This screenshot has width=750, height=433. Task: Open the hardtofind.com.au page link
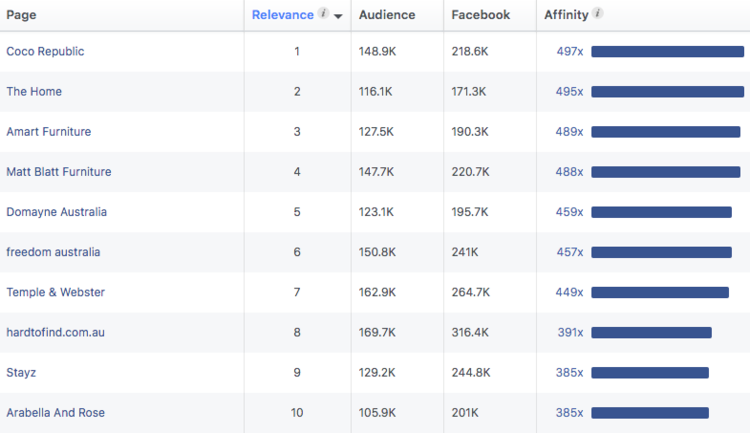click(55, 332)
